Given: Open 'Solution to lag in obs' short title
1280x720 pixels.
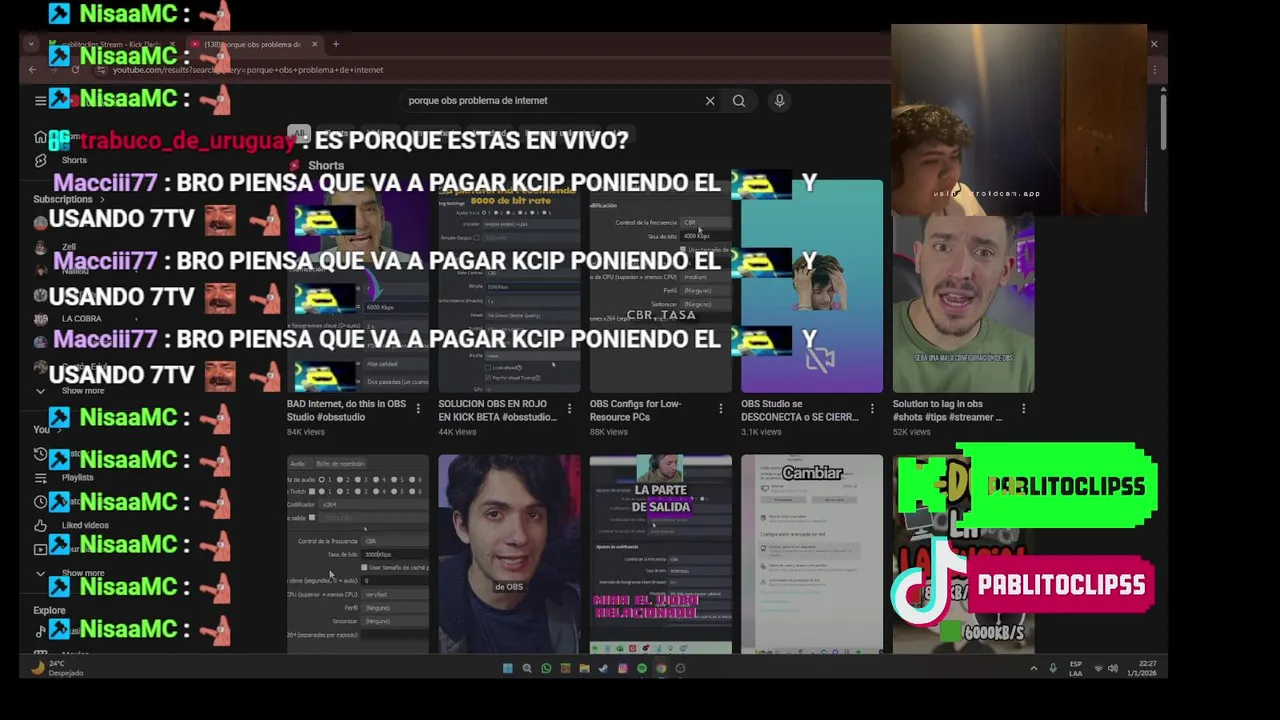Looking at the screenshot, I should [x=947, y=410].
